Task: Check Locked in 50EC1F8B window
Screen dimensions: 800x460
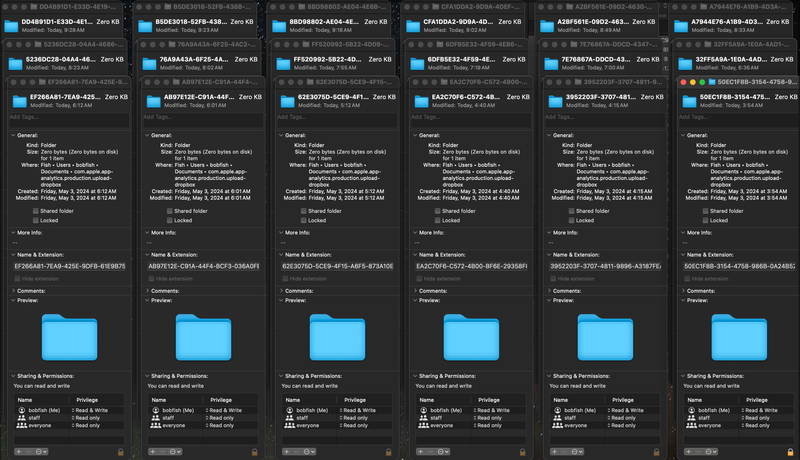Action: coord(705,220)
